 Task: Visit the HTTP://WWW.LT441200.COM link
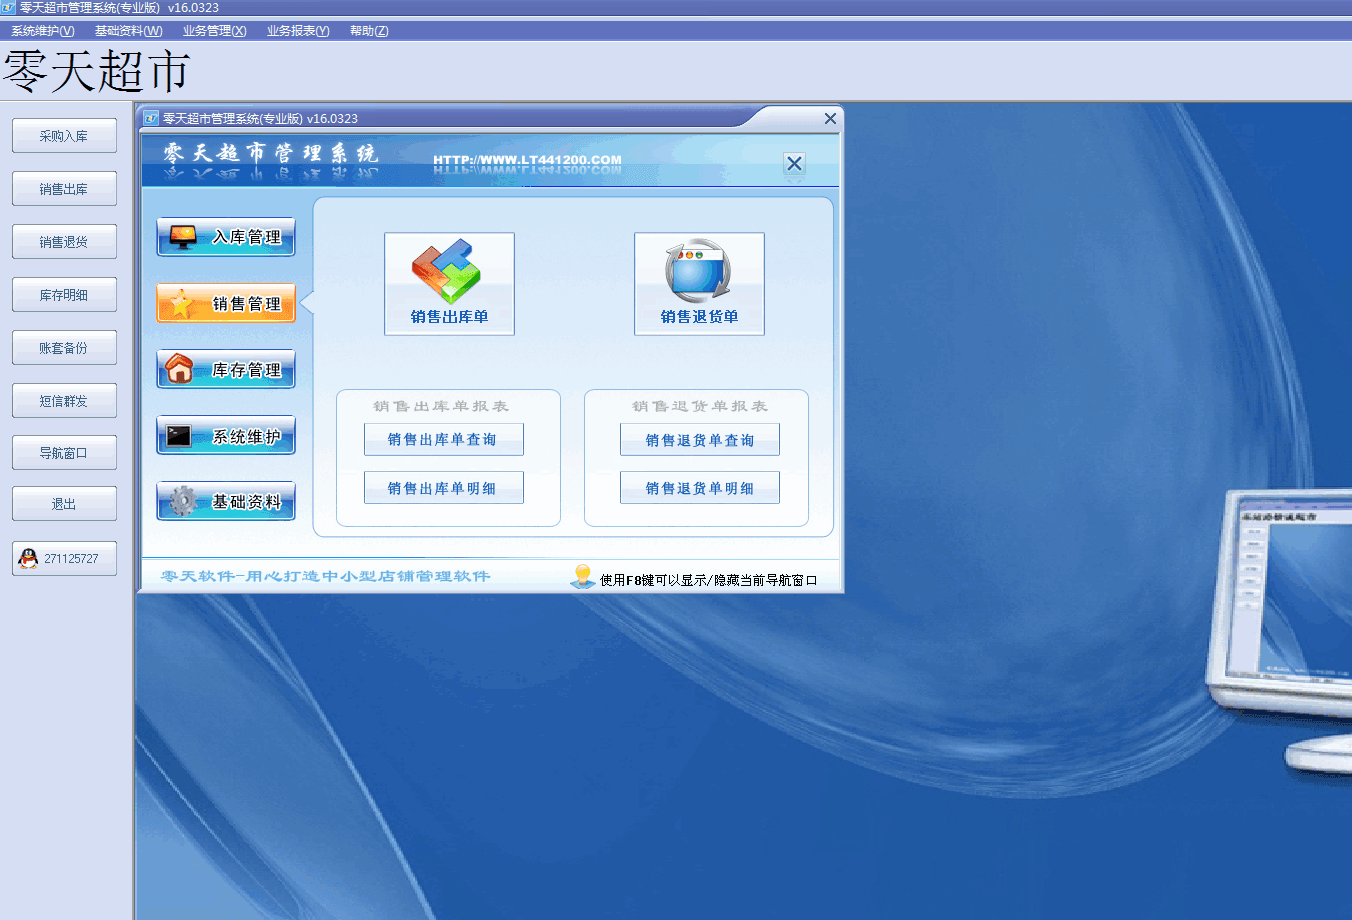(x=527, y=160)
